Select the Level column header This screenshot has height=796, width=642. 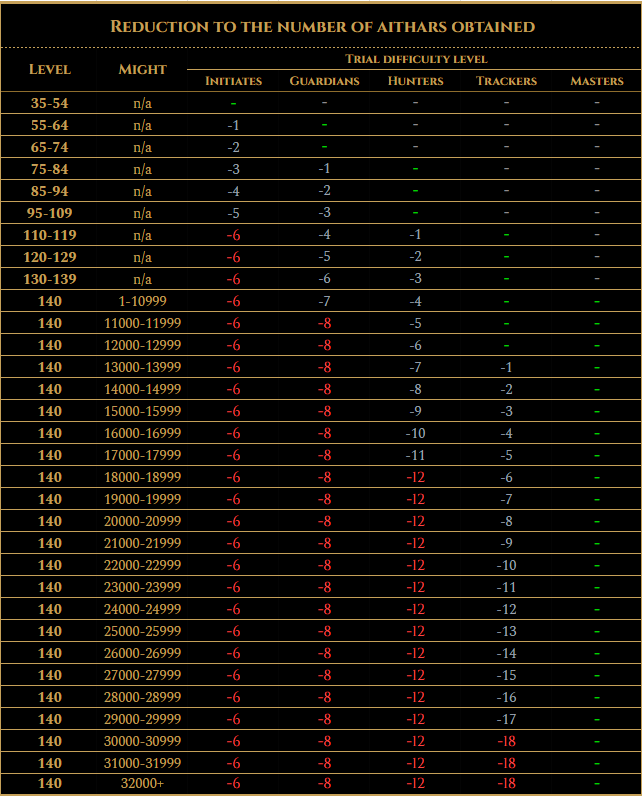click(50, 69)
